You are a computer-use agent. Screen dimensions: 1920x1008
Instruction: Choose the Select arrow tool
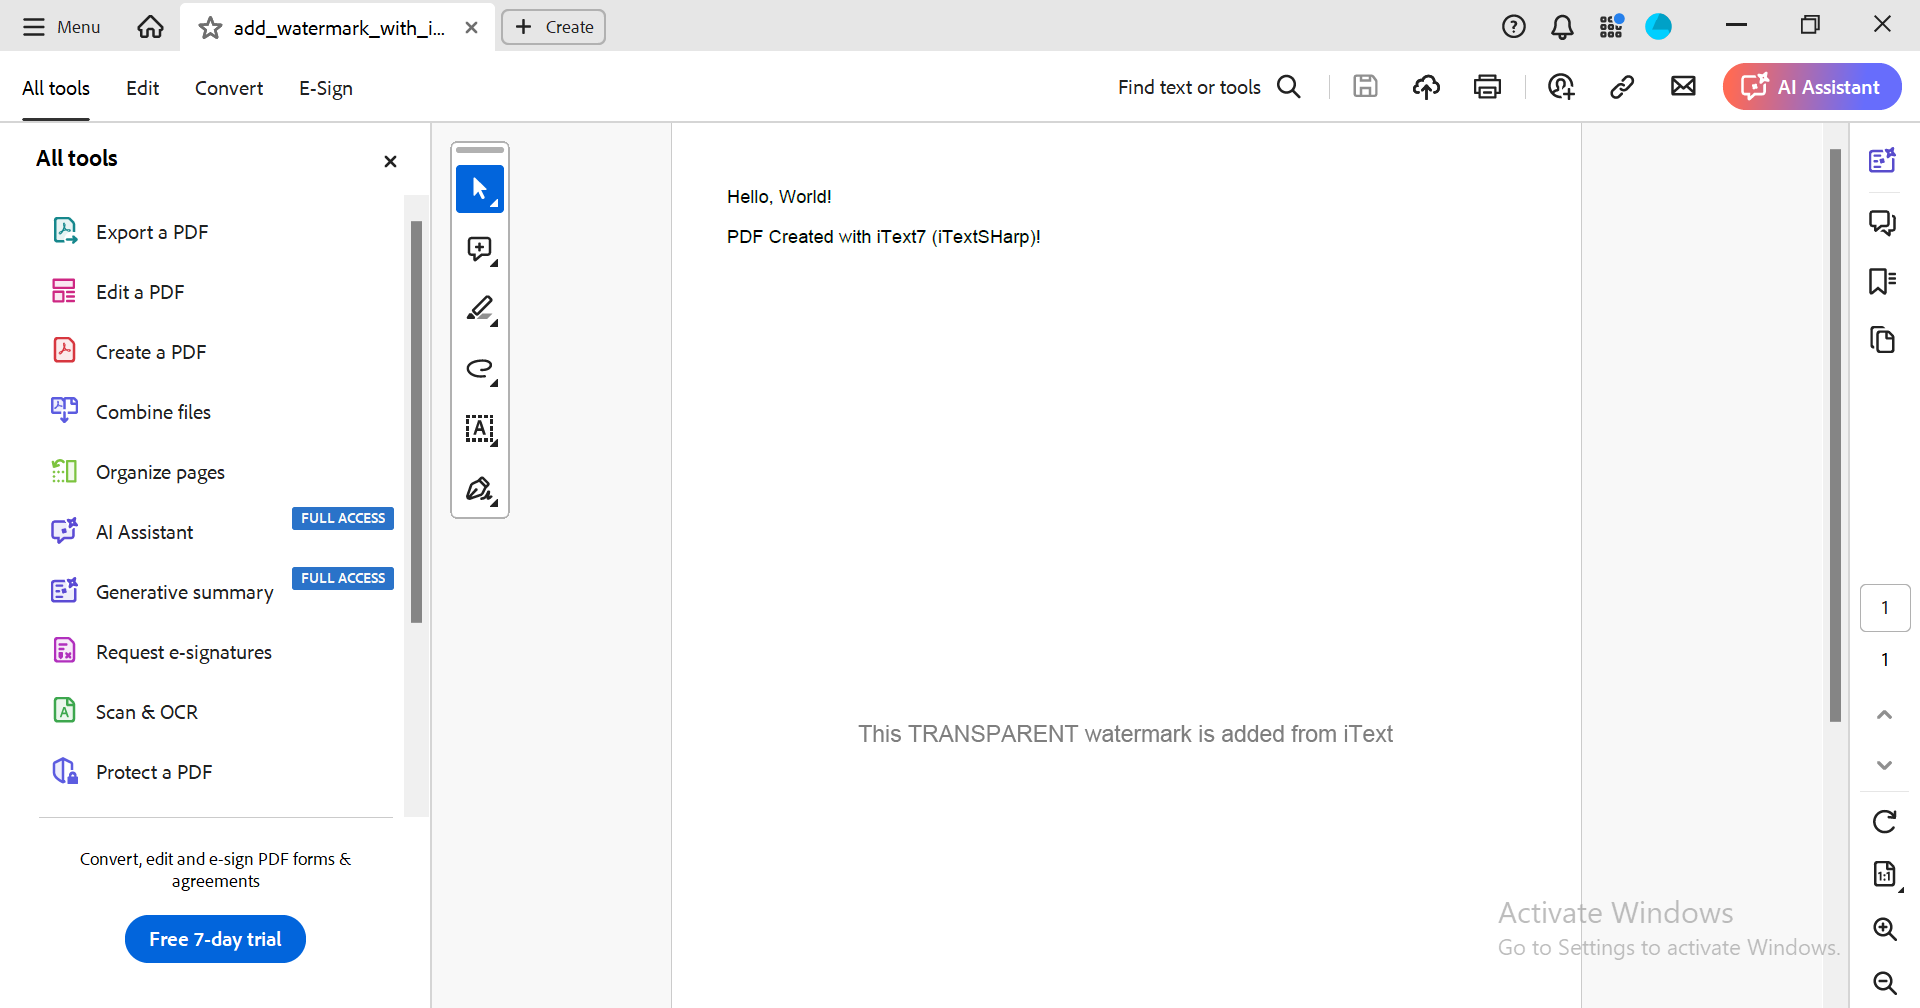click(x=480, y=189)
